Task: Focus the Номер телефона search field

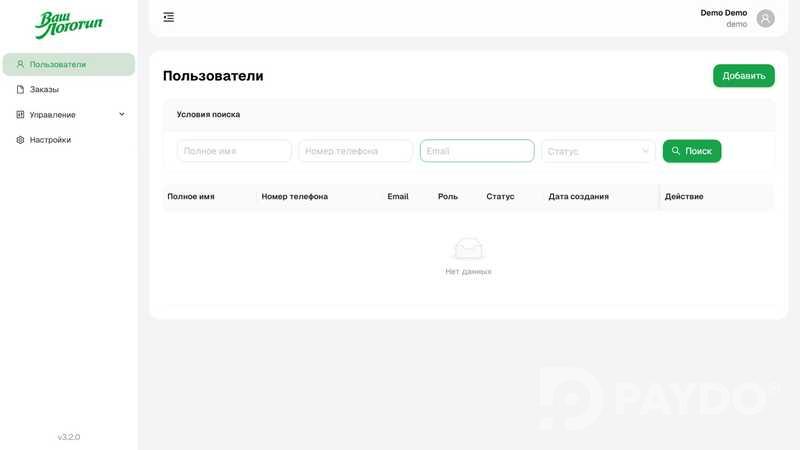Action: point(356,151)
